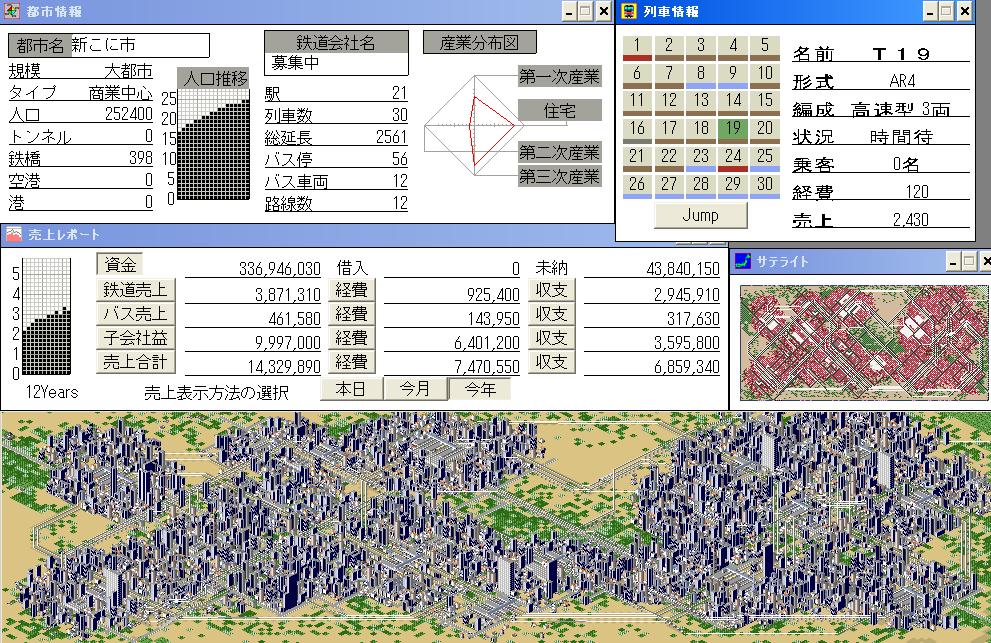Select train number 30 in the train grid
This screenshot has width=991, height=643.
click(765, 186)
